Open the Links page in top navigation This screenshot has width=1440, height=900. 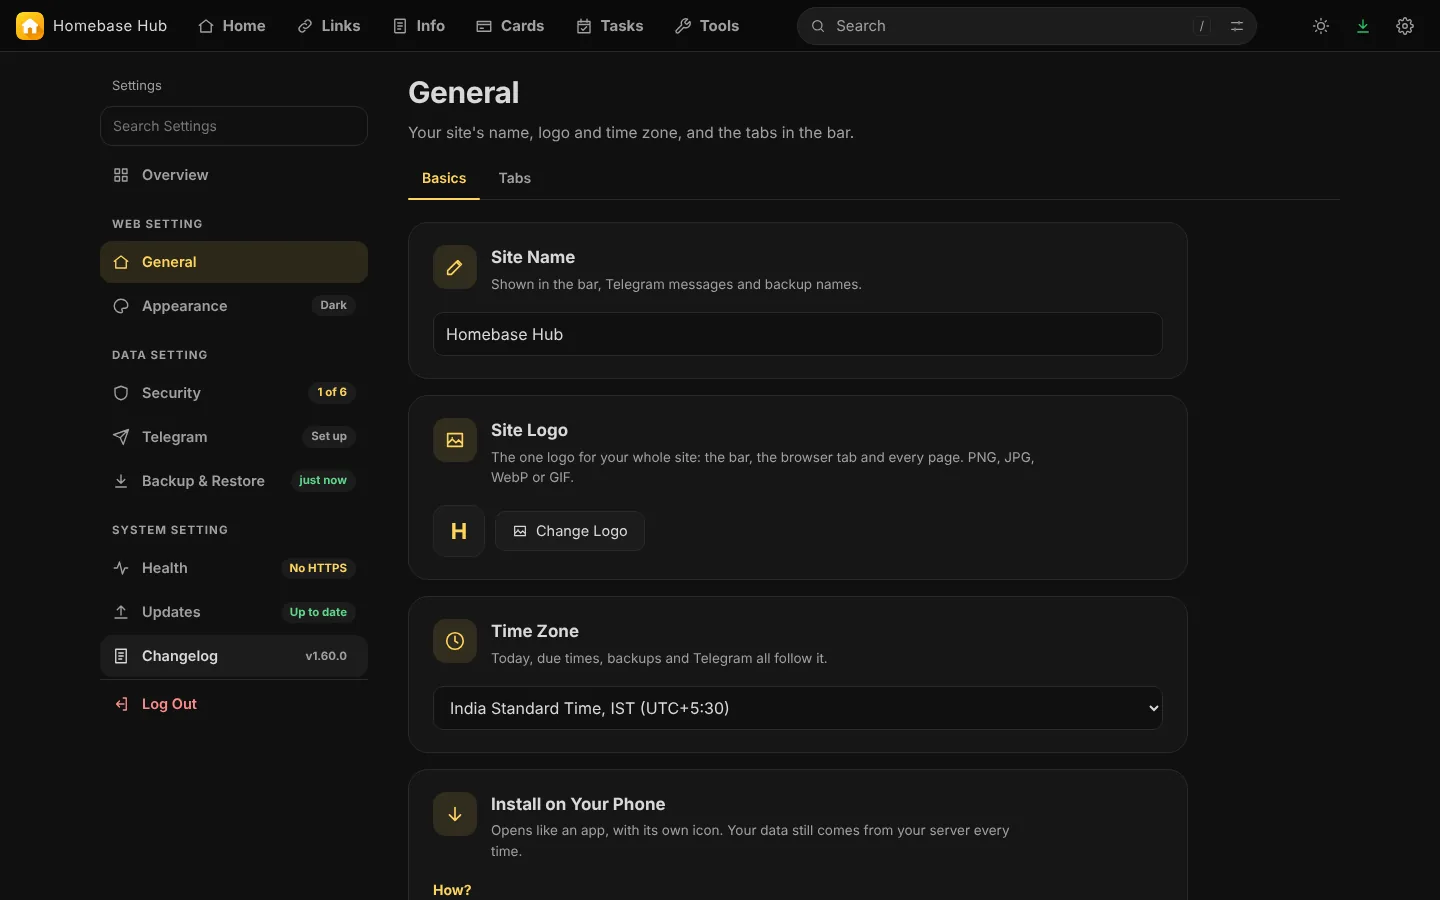[329, 26]
